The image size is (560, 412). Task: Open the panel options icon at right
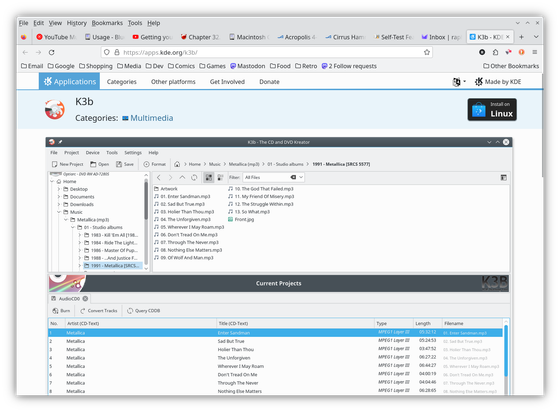pyautogui.click(x=504, y=177)
